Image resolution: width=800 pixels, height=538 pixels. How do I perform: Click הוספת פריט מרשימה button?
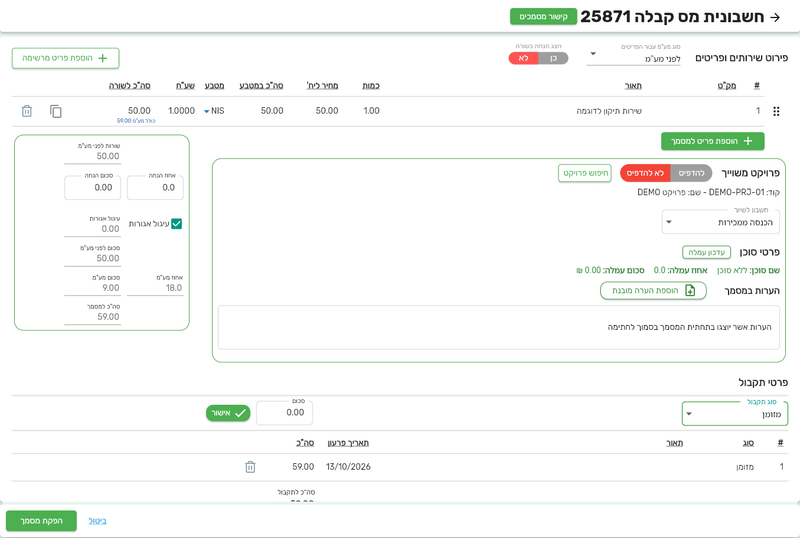[65, 58]
